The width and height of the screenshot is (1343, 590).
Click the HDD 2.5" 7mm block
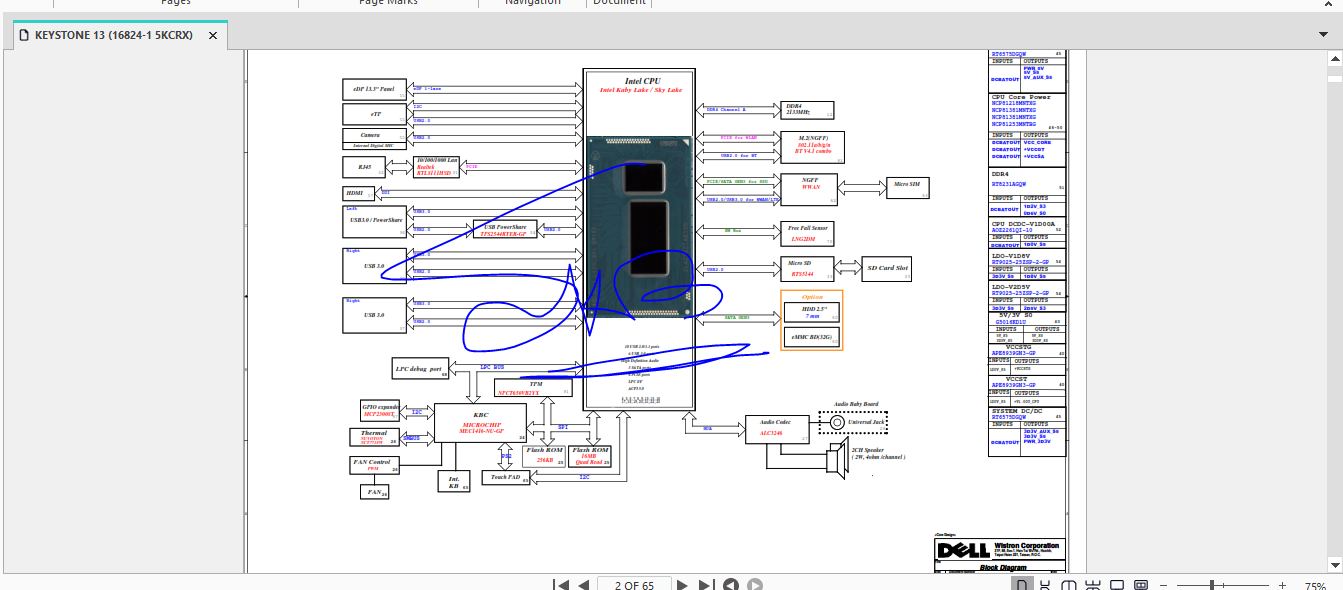[x=812, y=312]
